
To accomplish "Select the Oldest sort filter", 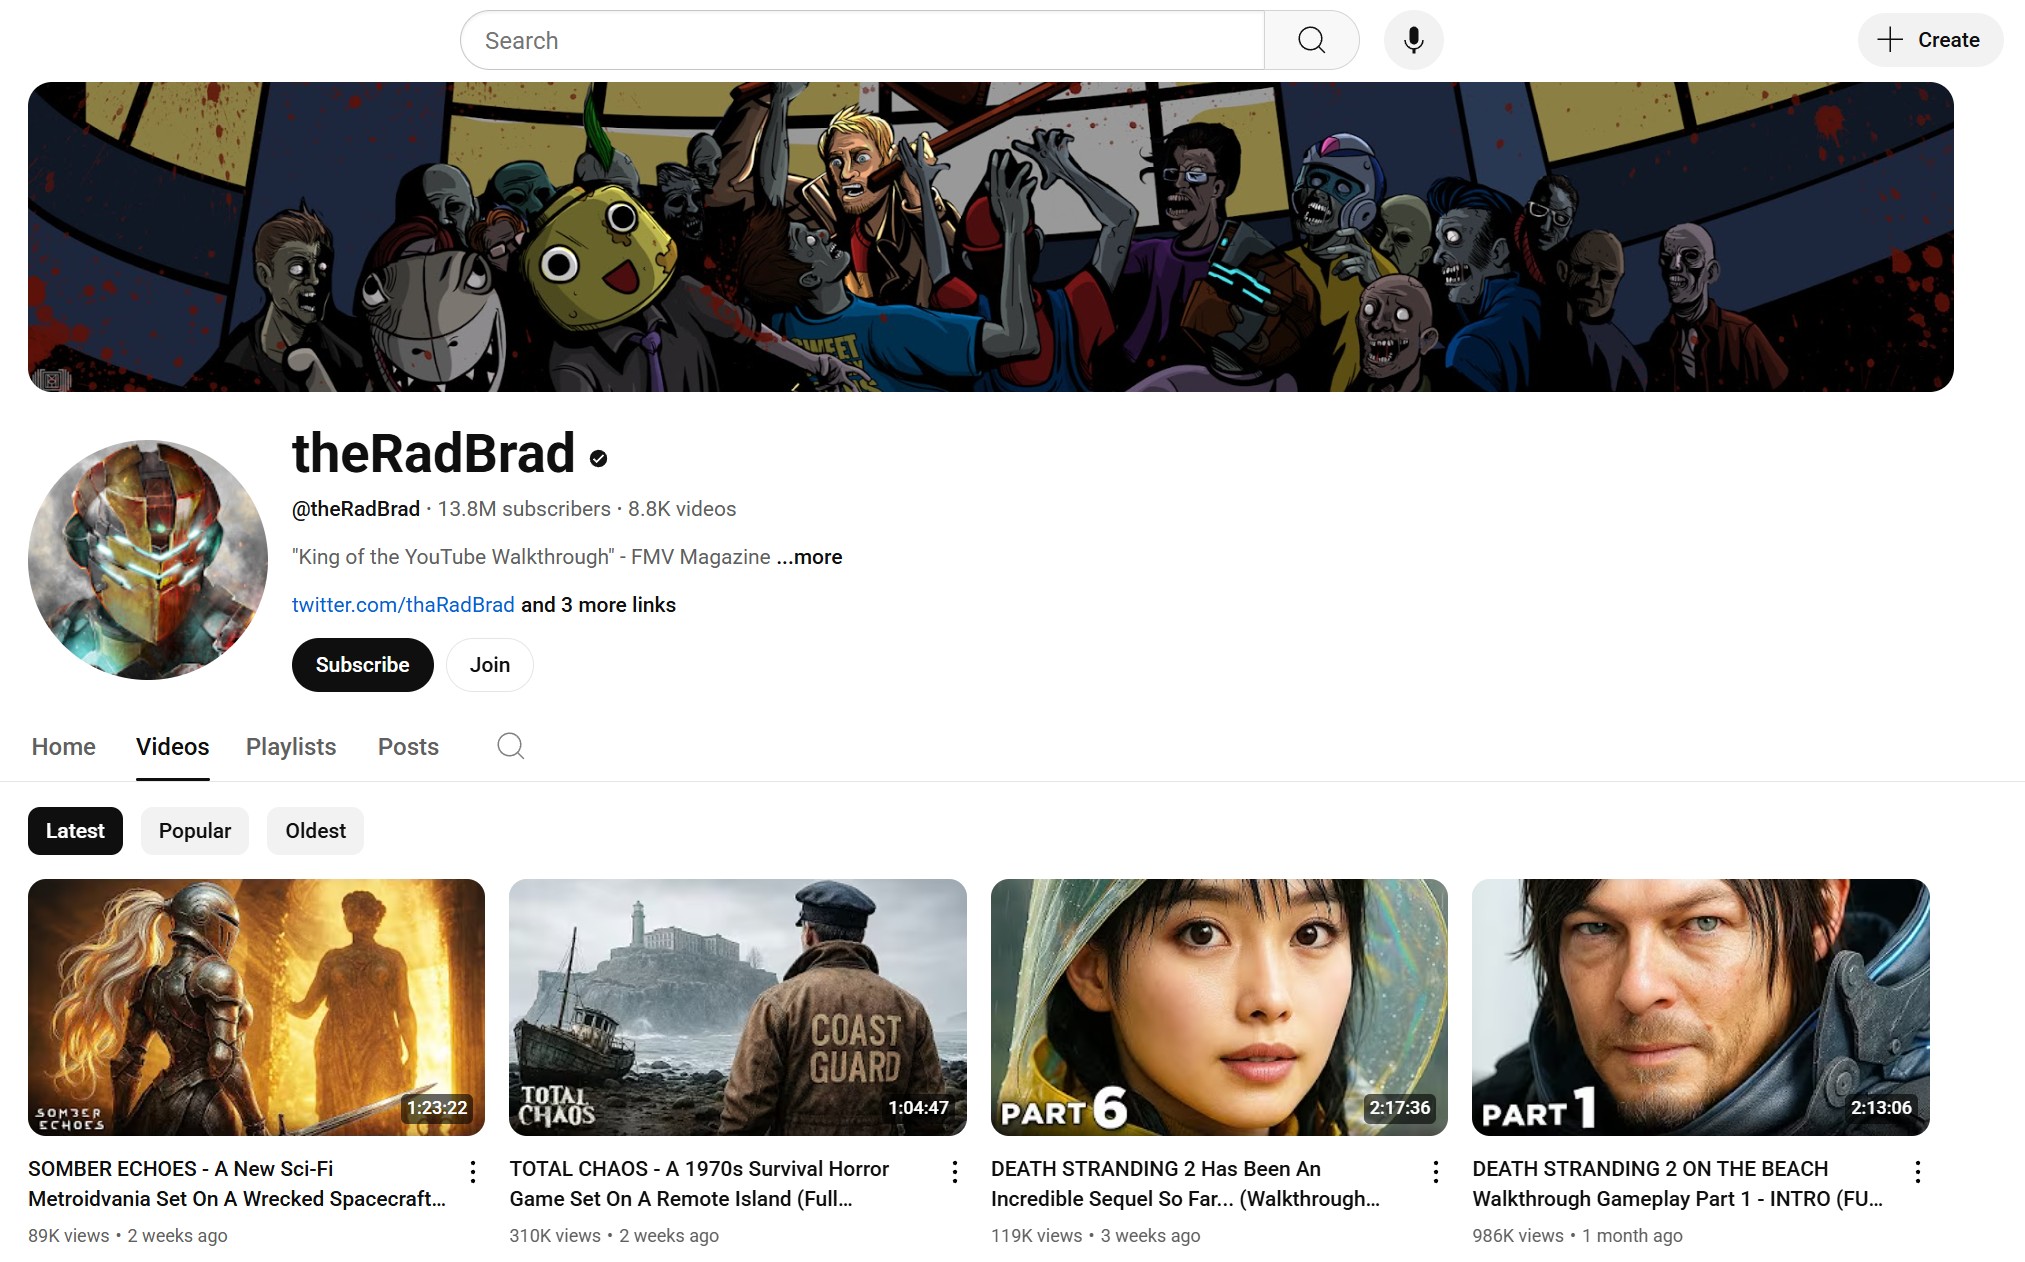I will point(315,831).
